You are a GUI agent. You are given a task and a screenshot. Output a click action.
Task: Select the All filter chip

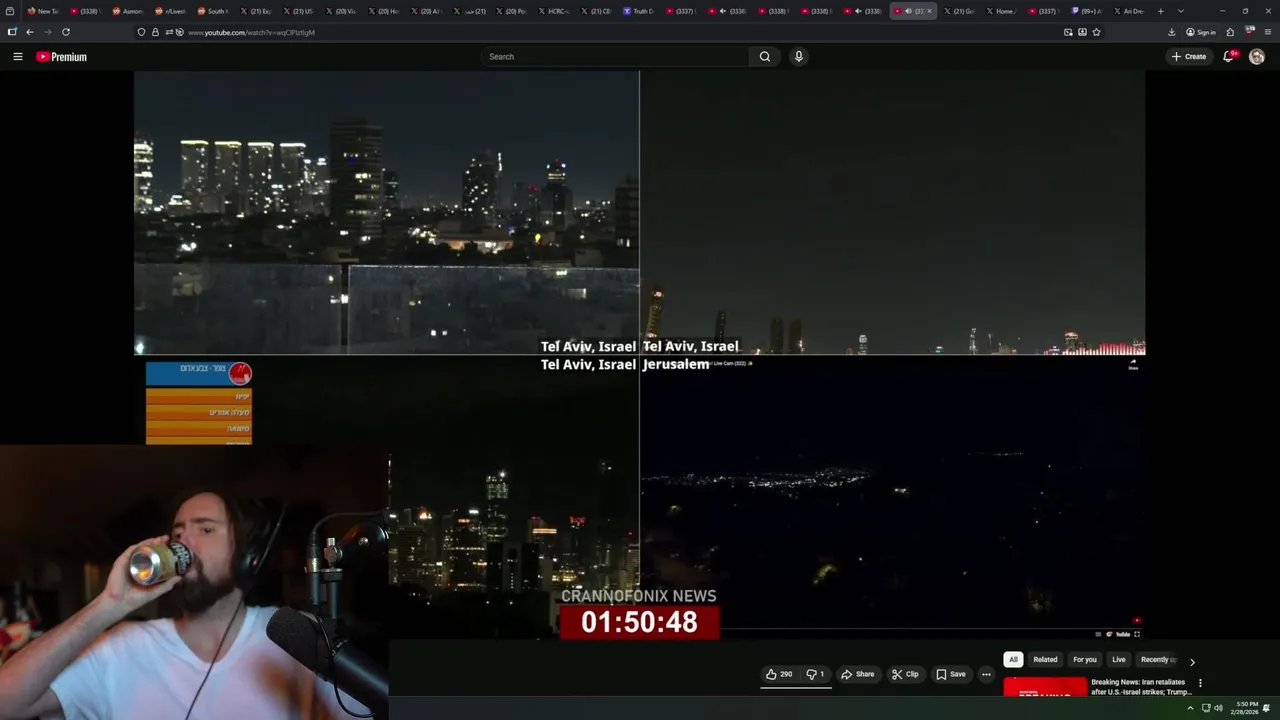(1013, 660)
